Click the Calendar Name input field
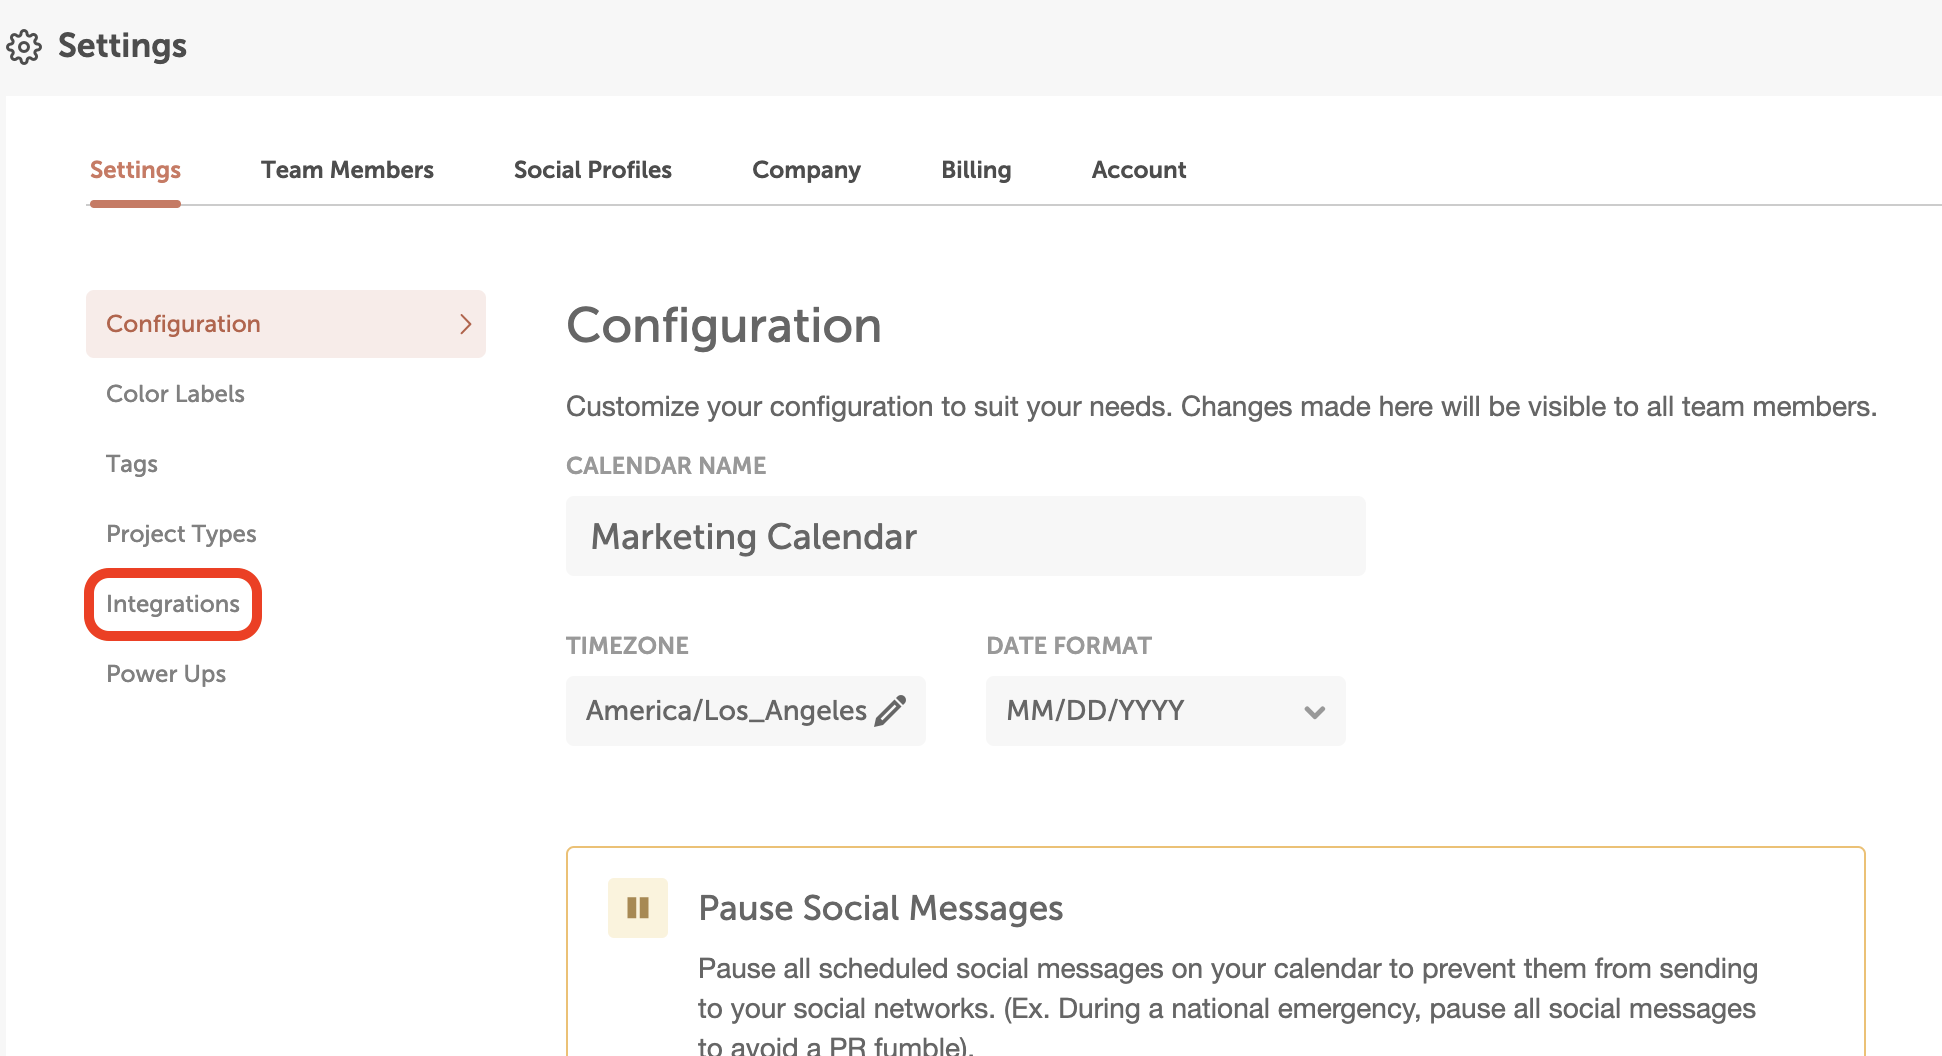Image resolution: width=1942 pixels, height=1056 pixels. pos(966,536)
